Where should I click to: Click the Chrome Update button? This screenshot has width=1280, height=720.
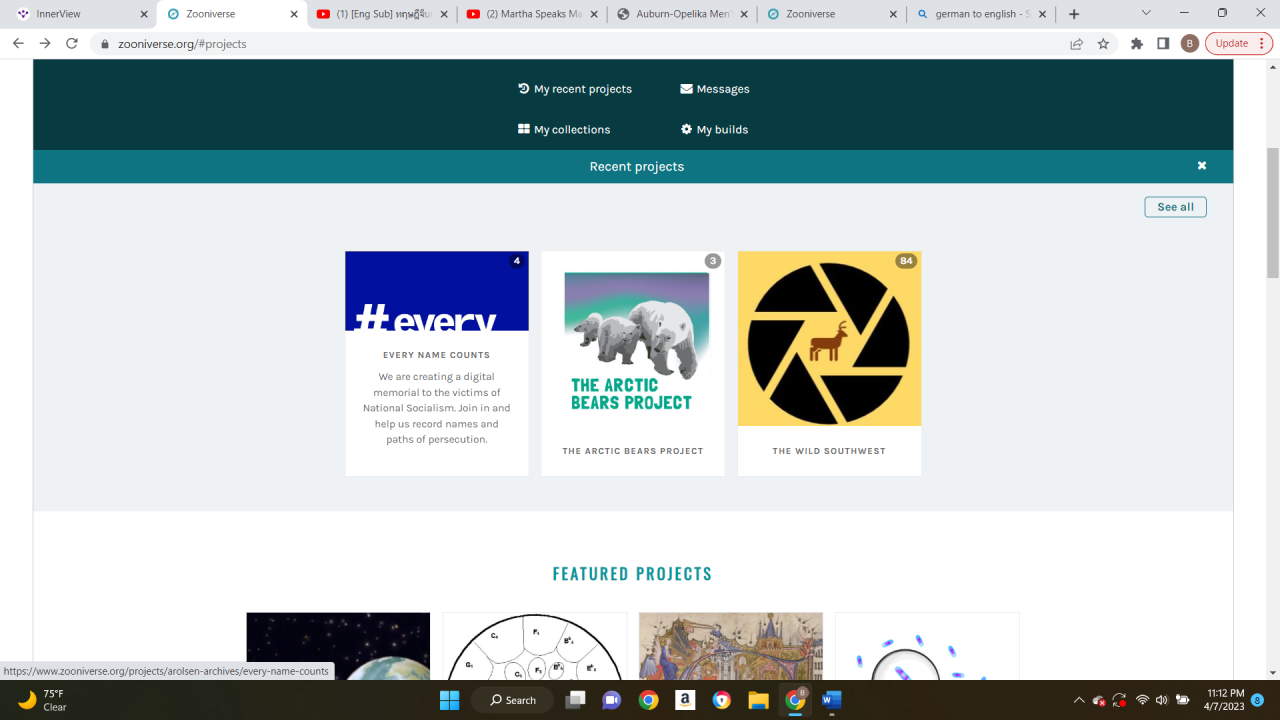click(1232, 43)
